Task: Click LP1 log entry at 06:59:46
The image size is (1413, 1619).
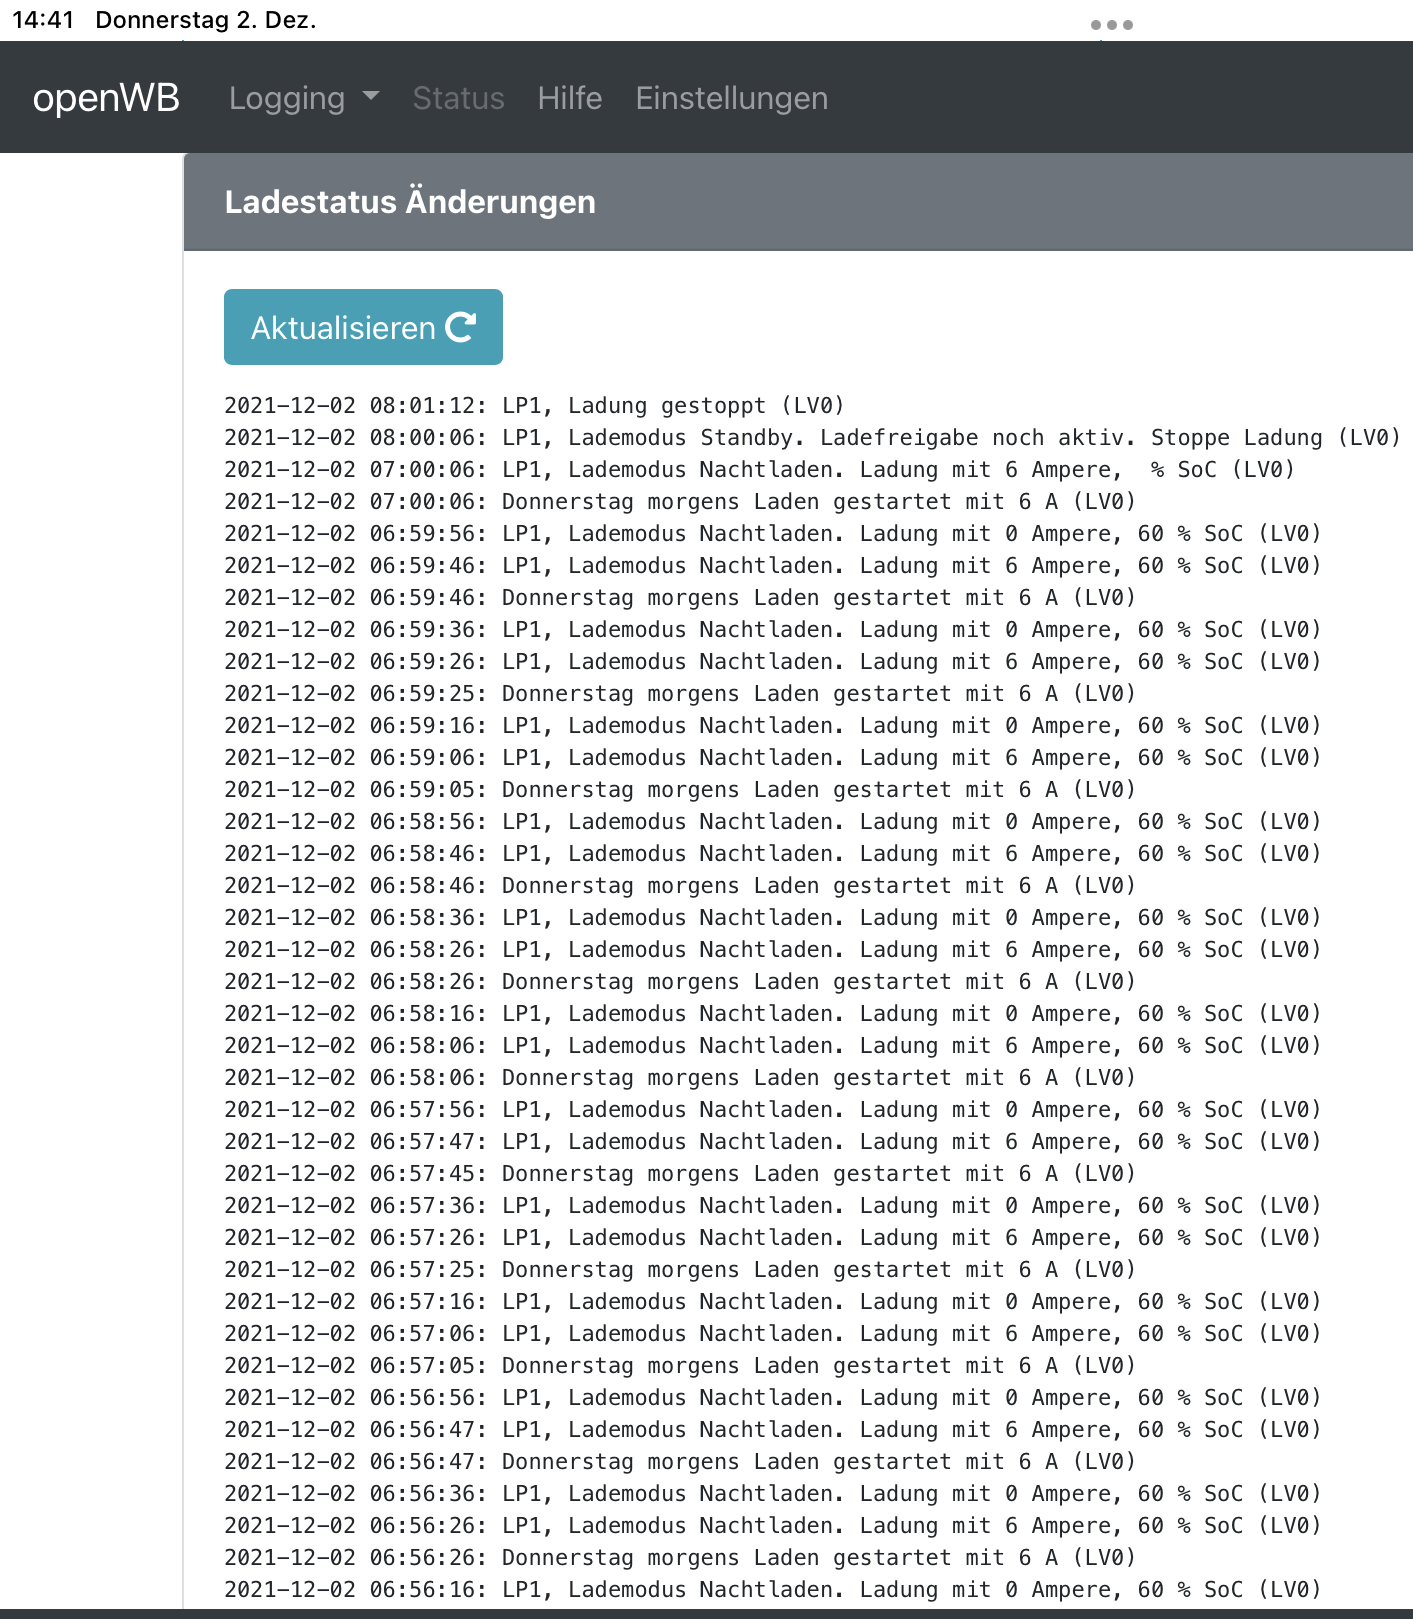Action: [773, 565]
